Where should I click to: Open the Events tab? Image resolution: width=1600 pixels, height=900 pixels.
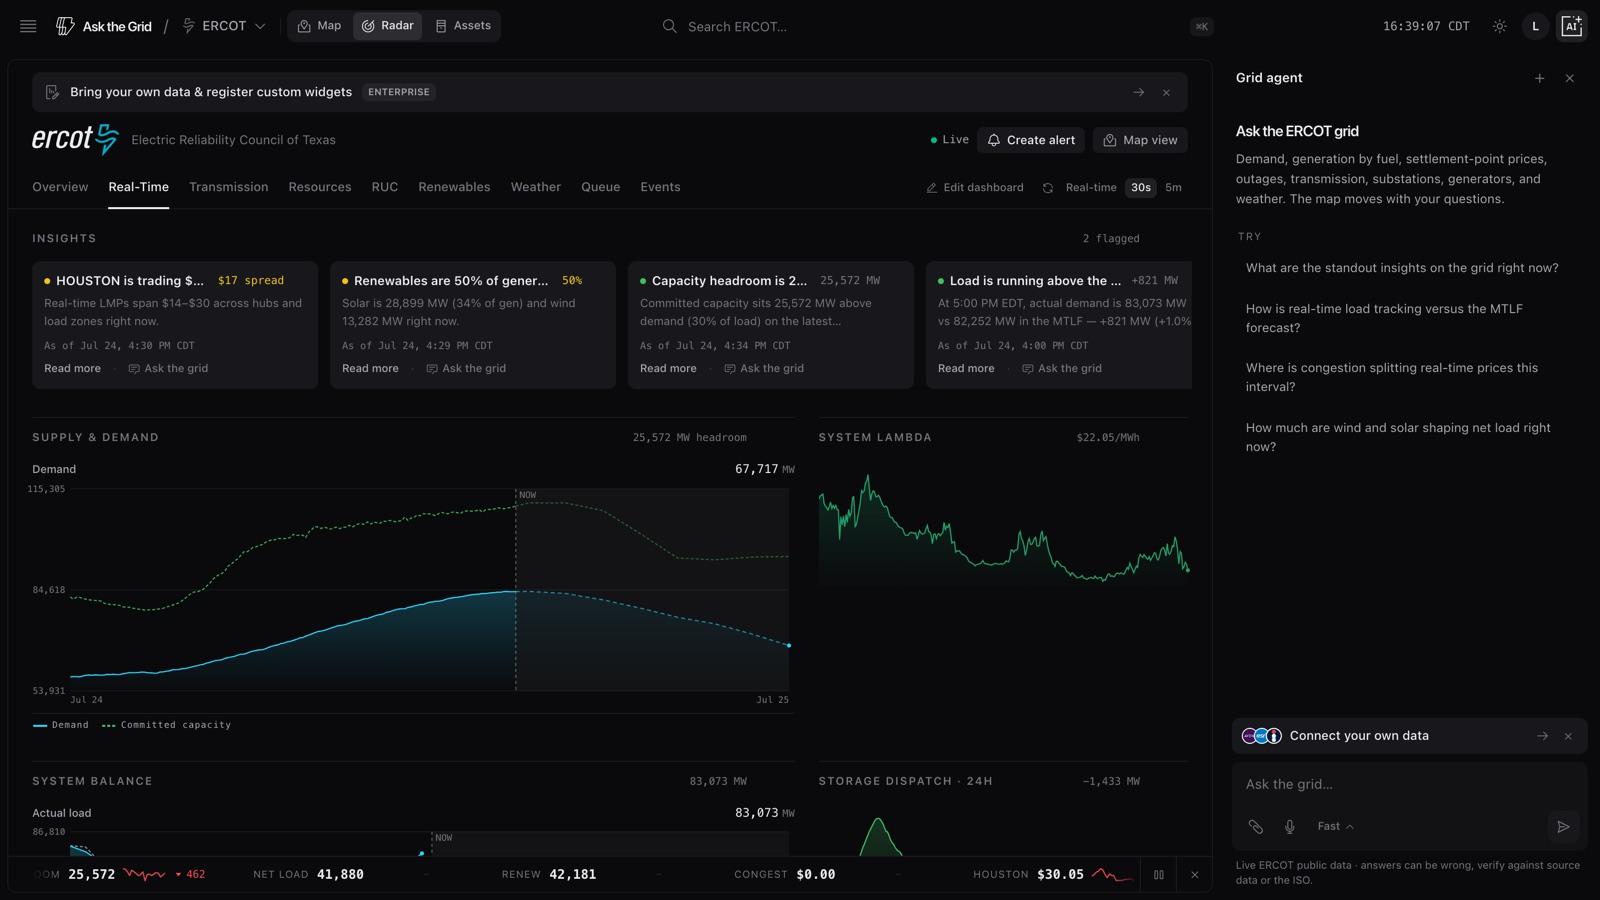[660, 187]
